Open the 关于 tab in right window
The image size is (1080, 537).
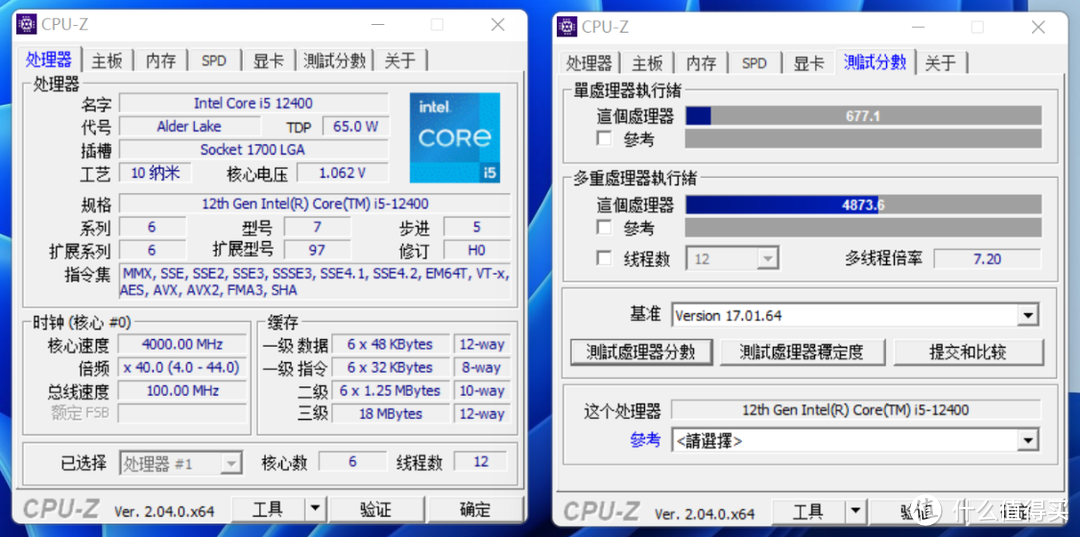click(x=940, y=63)
